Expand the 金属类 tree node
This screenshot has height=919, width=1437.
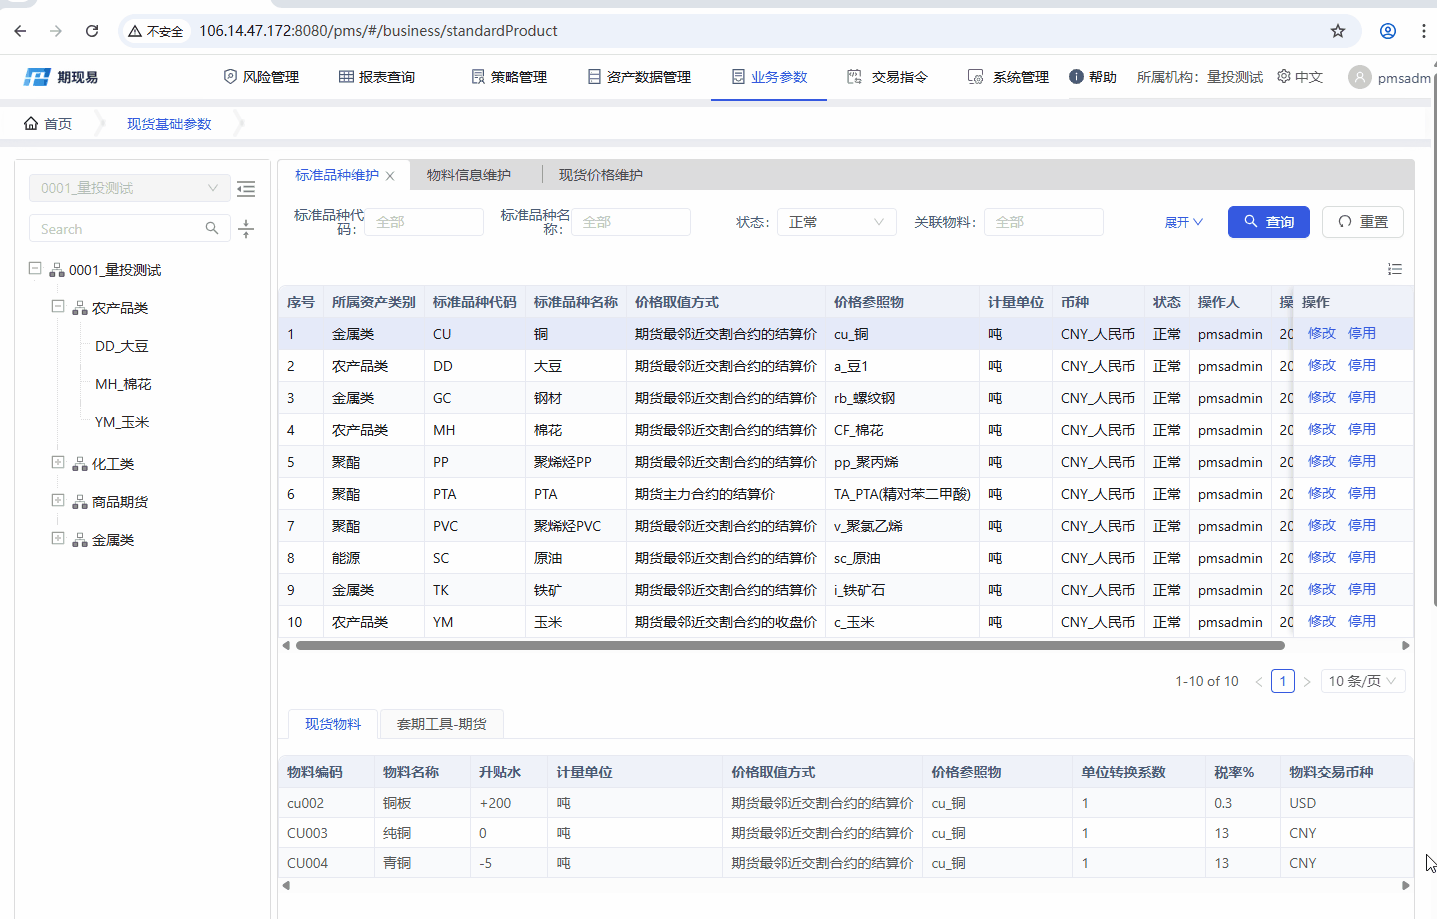(58, 538)
